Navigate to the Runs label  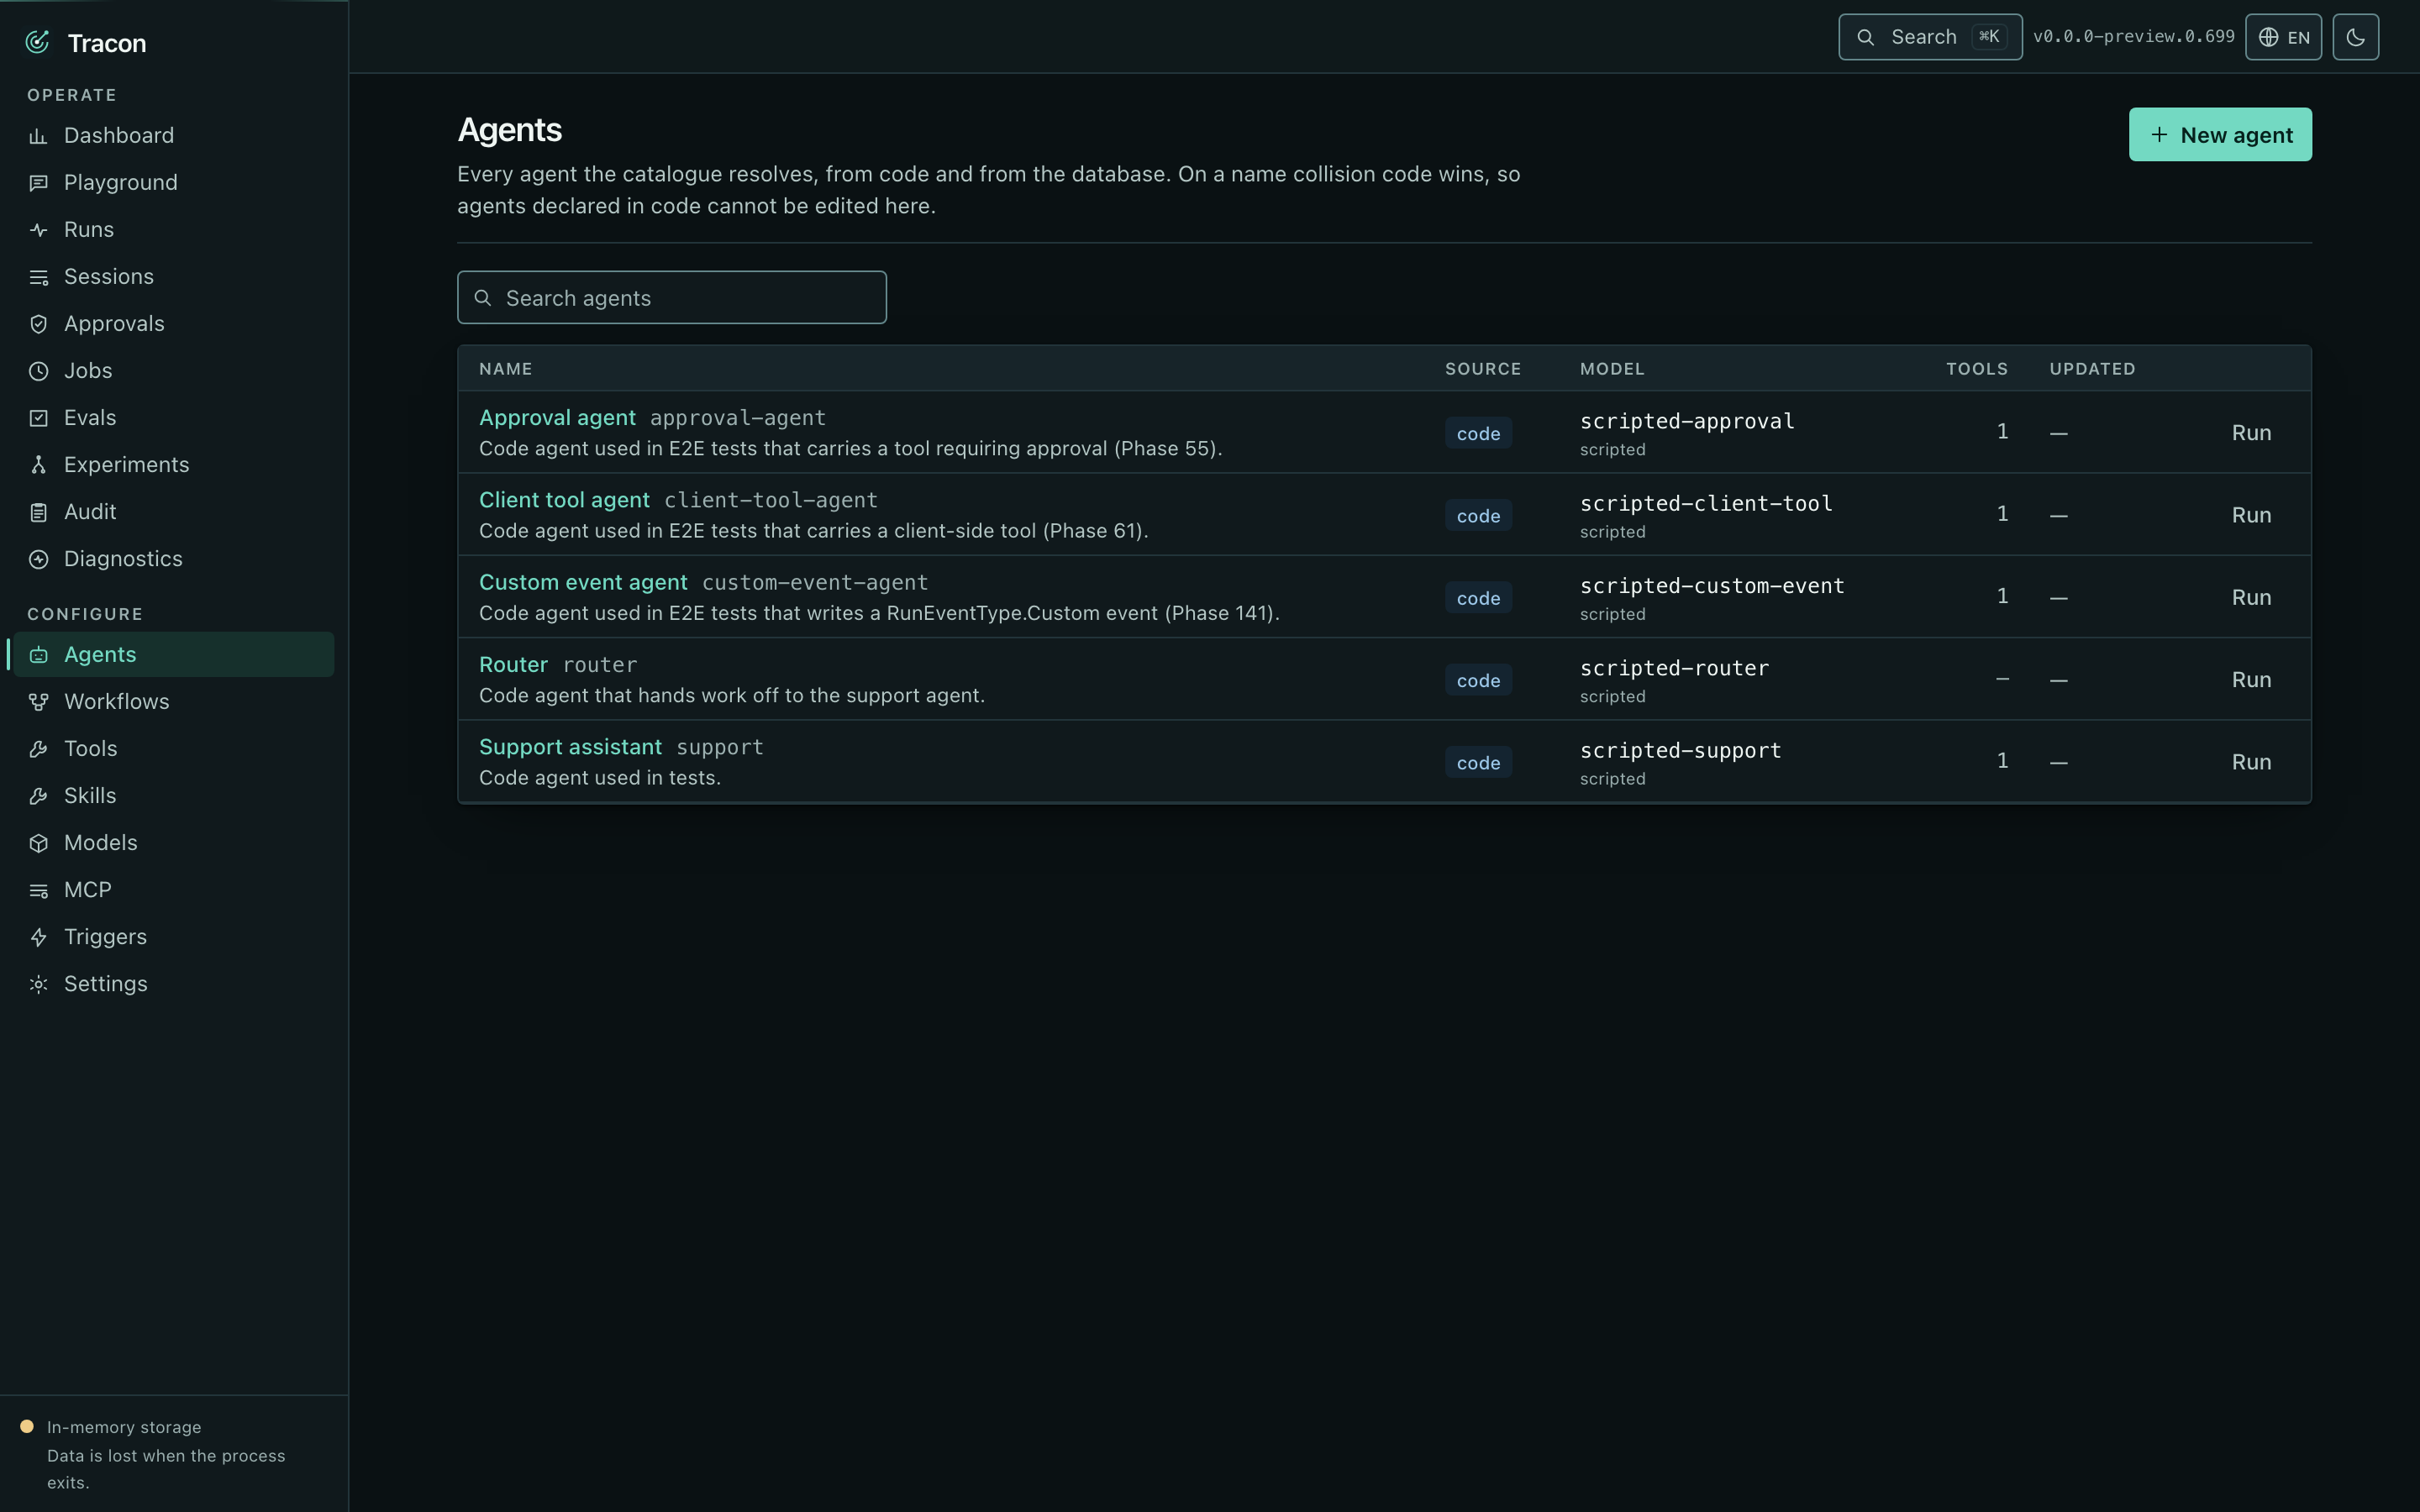[89, 229]
